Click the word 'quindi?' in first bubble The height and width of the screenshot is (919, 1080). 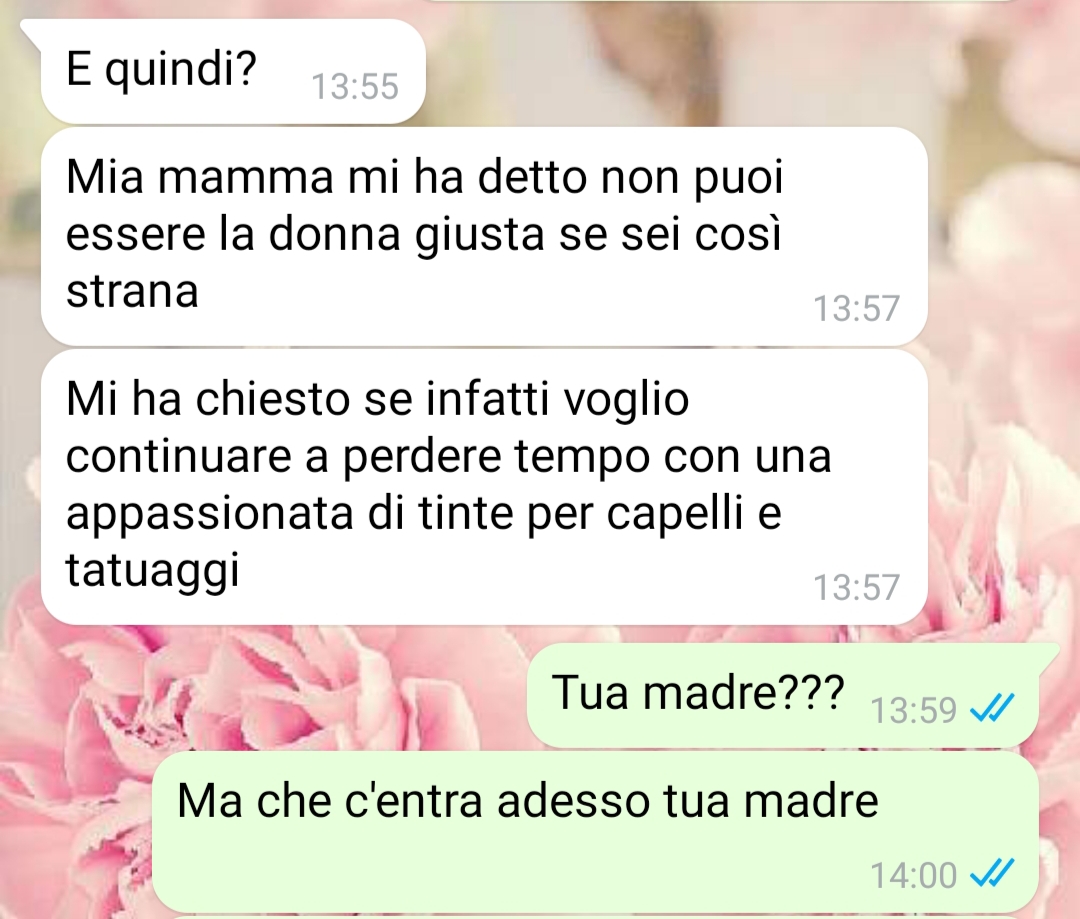click(180, 70)
